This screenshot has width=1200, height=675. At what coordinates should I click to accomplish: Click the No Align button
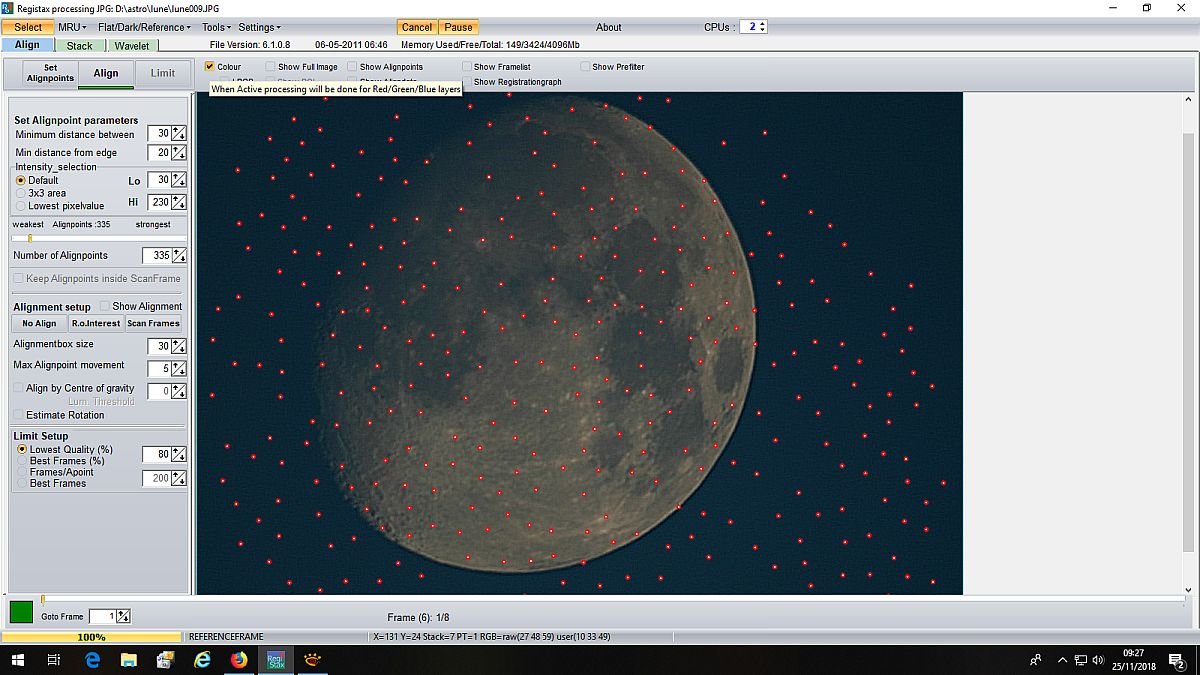pyautogui.click(x=39, y=323)
